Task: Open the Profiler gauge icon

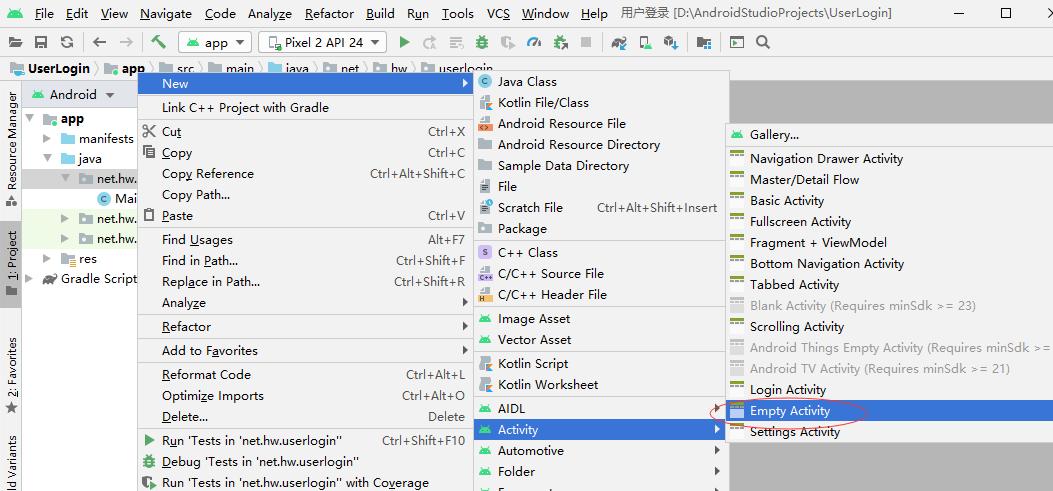Action: click(x=534, y=42)
